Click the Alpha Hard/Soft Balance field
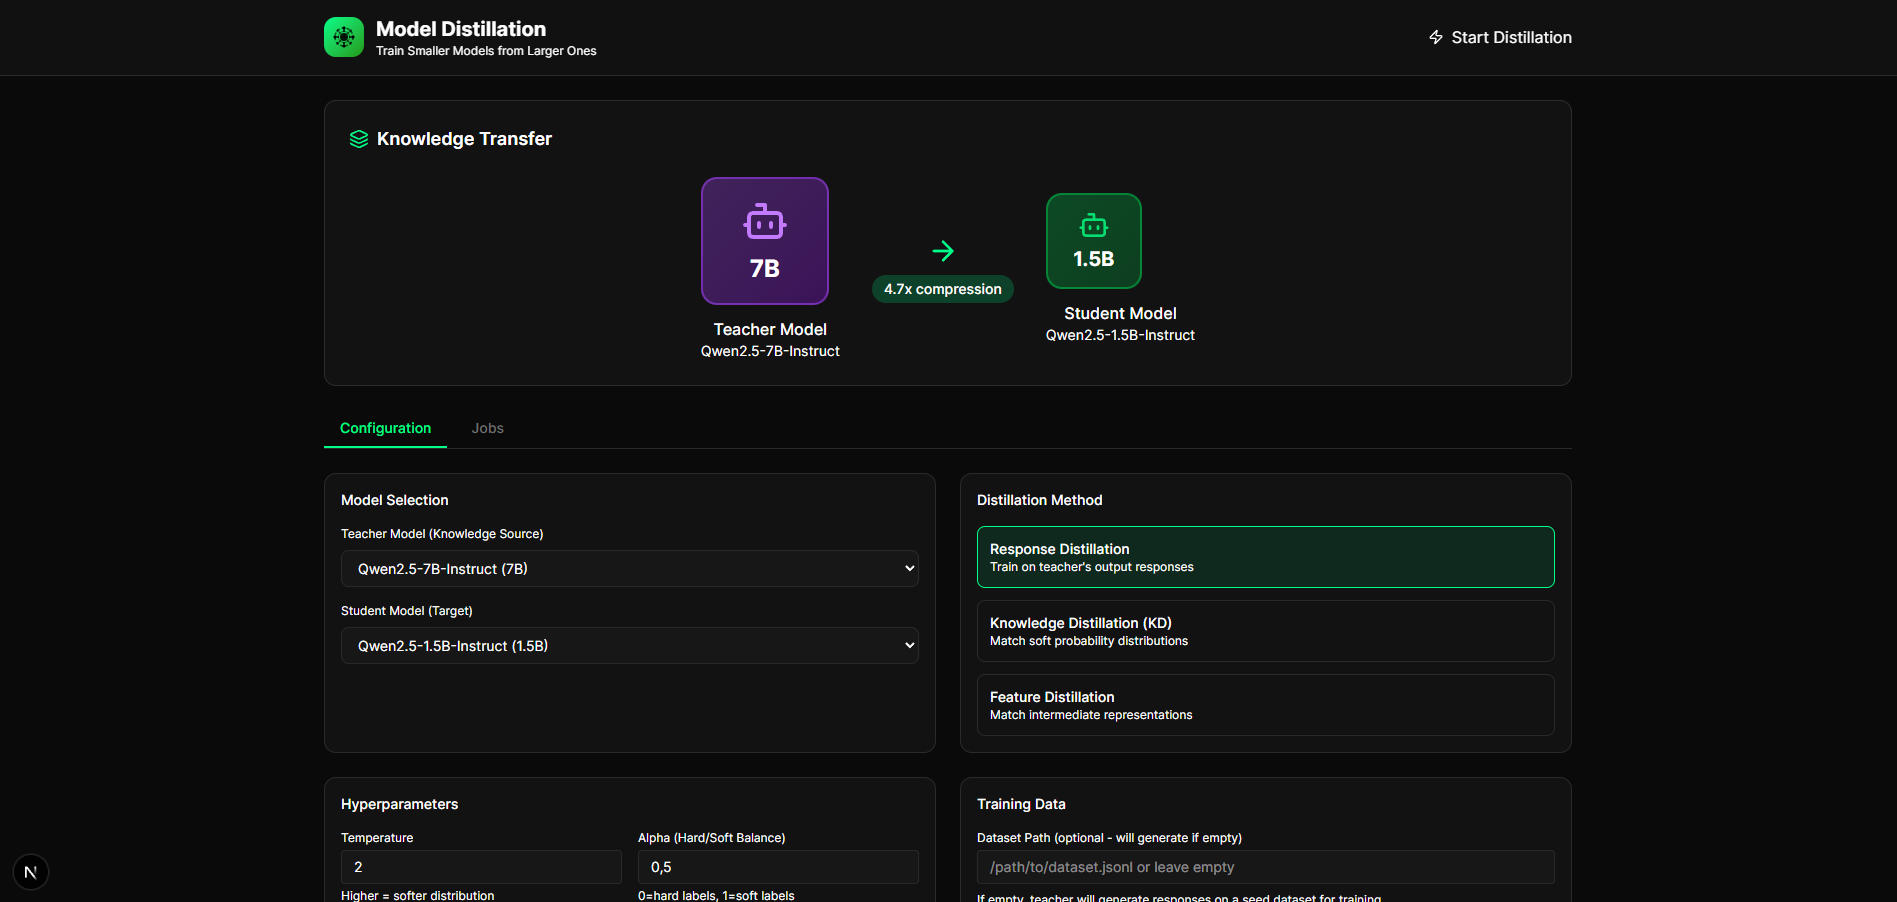Screen dimensions: 1897x902 point(778,867)
